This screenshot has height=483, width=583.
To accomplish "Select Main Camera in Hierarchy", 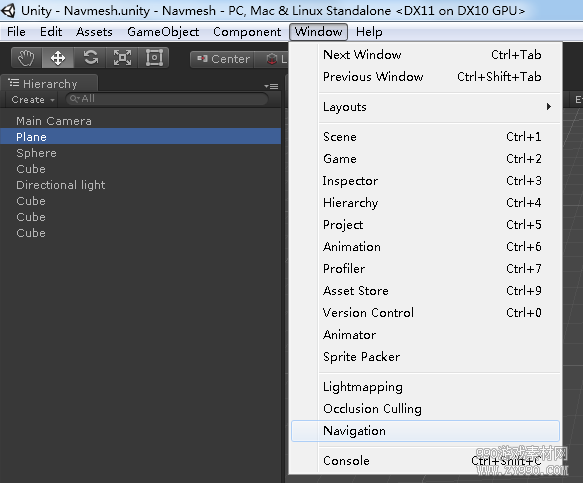I will [141, 121].
